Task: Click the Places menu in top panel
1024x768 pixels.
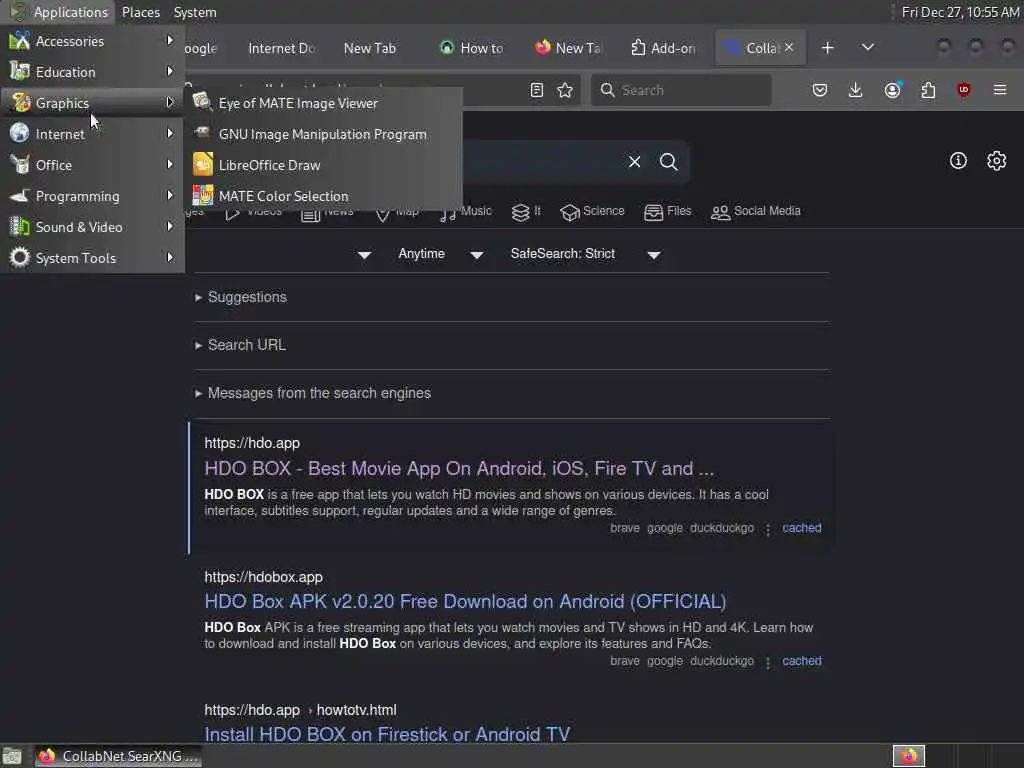Action: click(140, 12)
